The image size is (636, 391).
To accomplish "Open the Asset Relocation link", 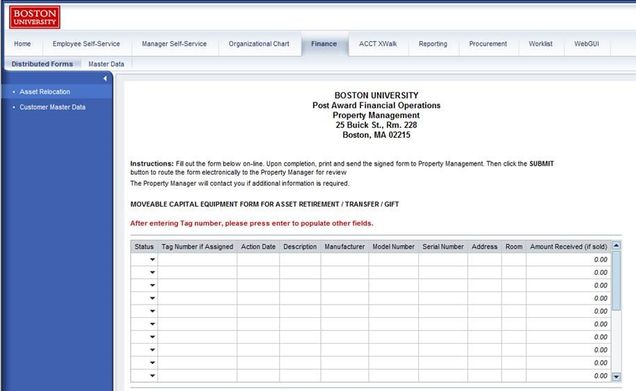I will click(x=45, y=92).
